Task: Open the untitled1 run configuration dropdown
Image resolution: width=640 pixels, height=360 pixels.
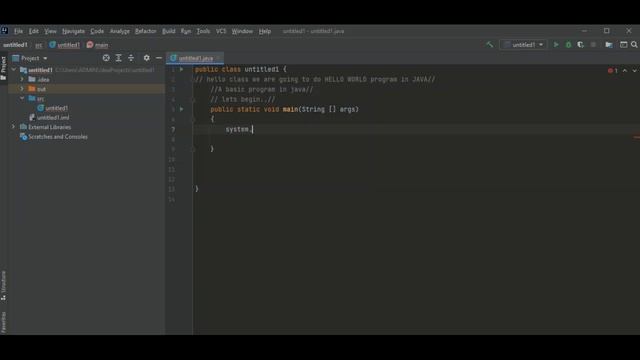Action: (523, 44)
